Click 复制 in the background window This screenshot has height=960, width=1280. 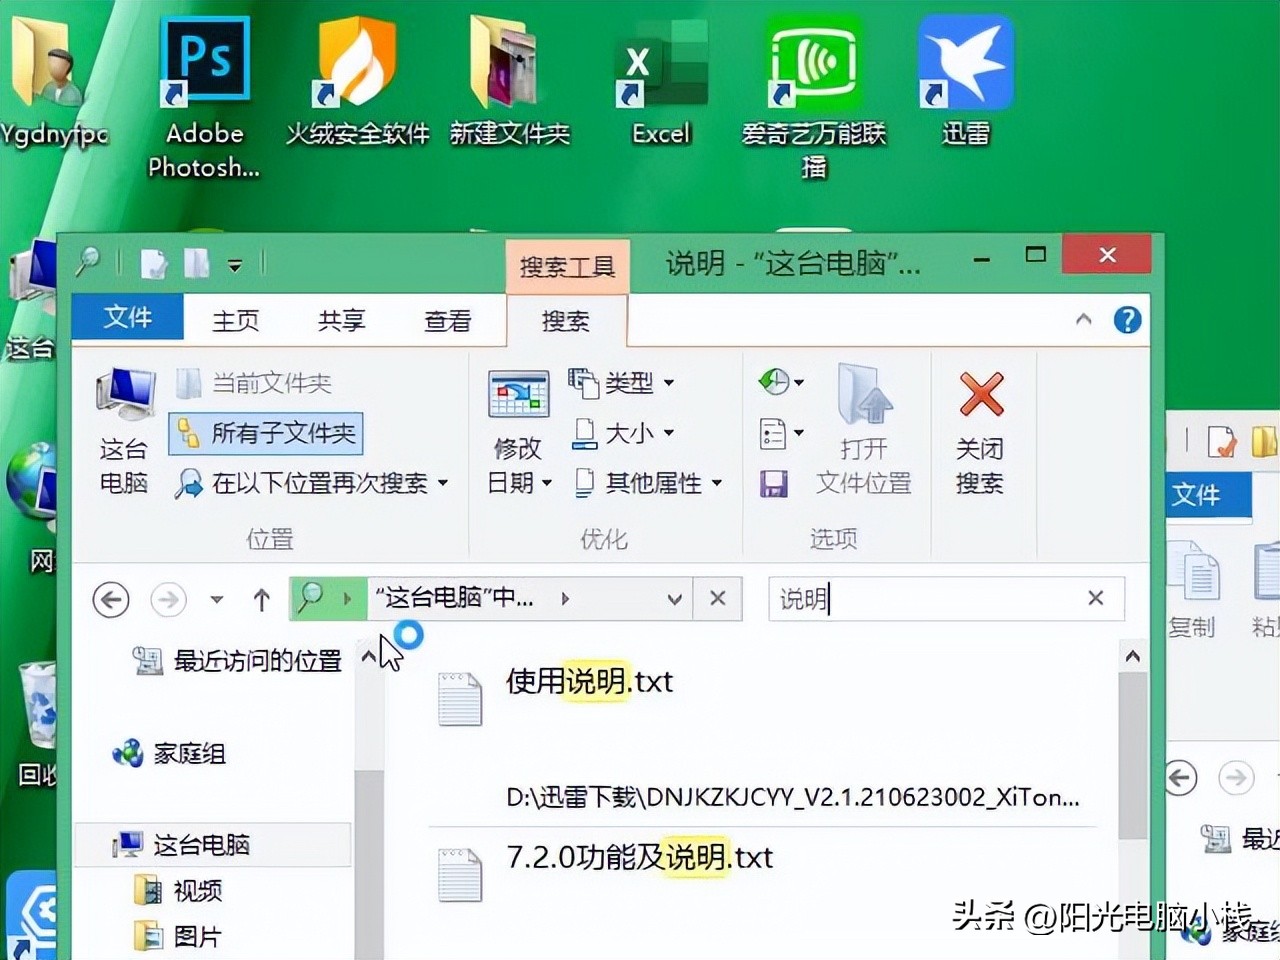tap(1193, 588)
